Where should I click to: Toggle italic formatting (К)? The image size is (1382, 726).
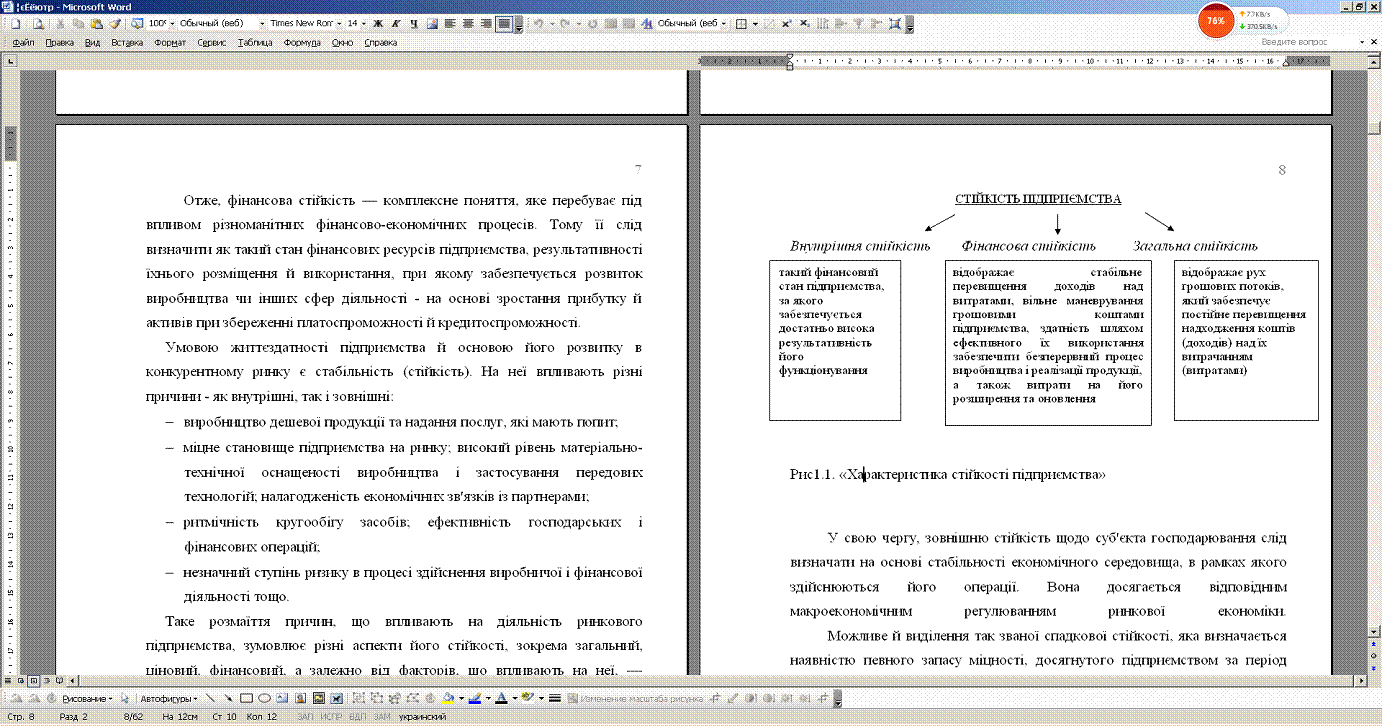pyautogui.click(x=396, y=23)
